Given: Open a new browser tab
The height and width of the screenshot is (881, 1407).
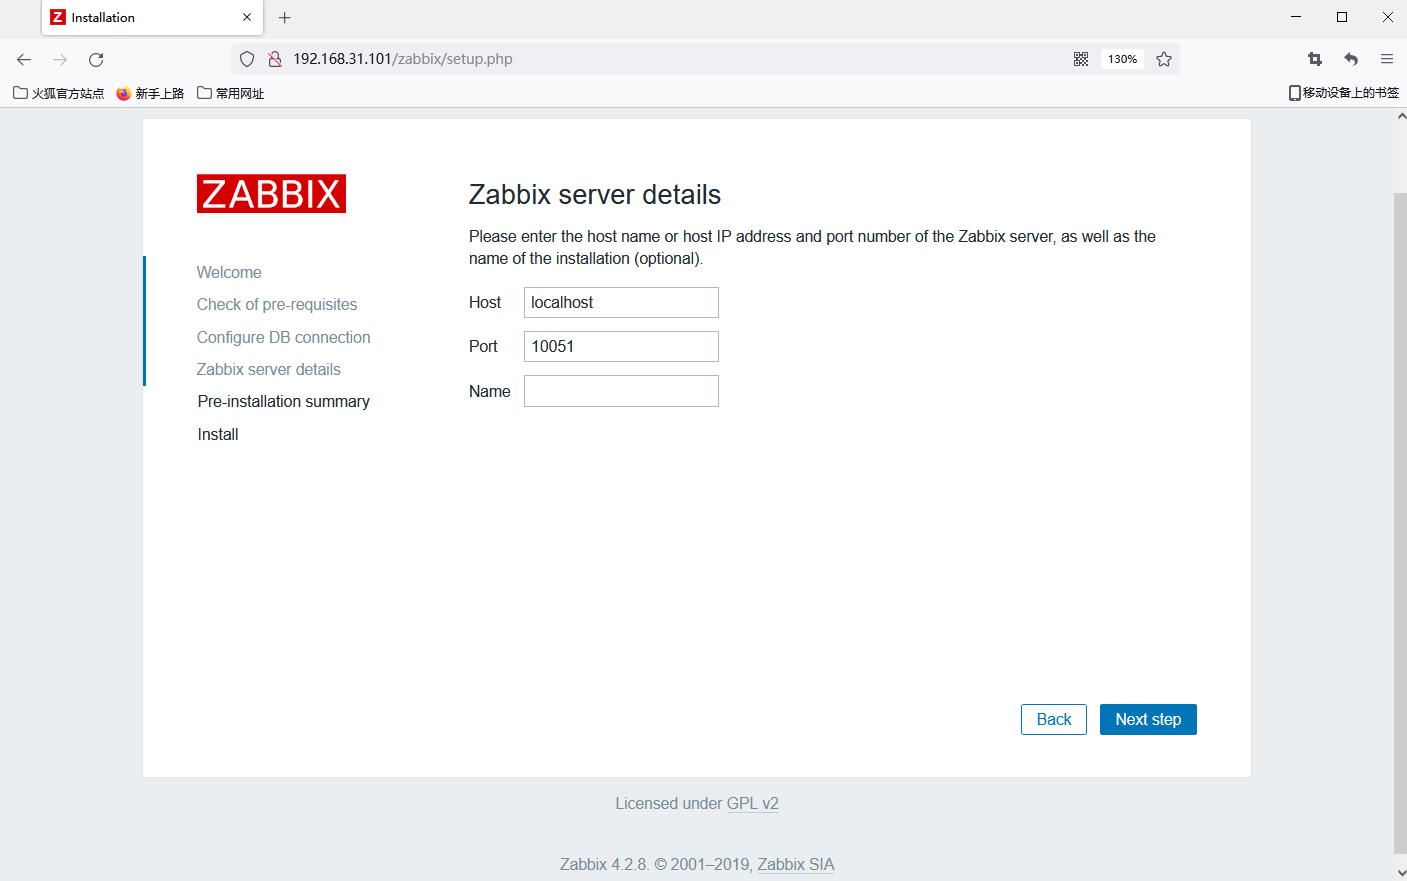Looking at the screenshot, I should tap(284, 17).
